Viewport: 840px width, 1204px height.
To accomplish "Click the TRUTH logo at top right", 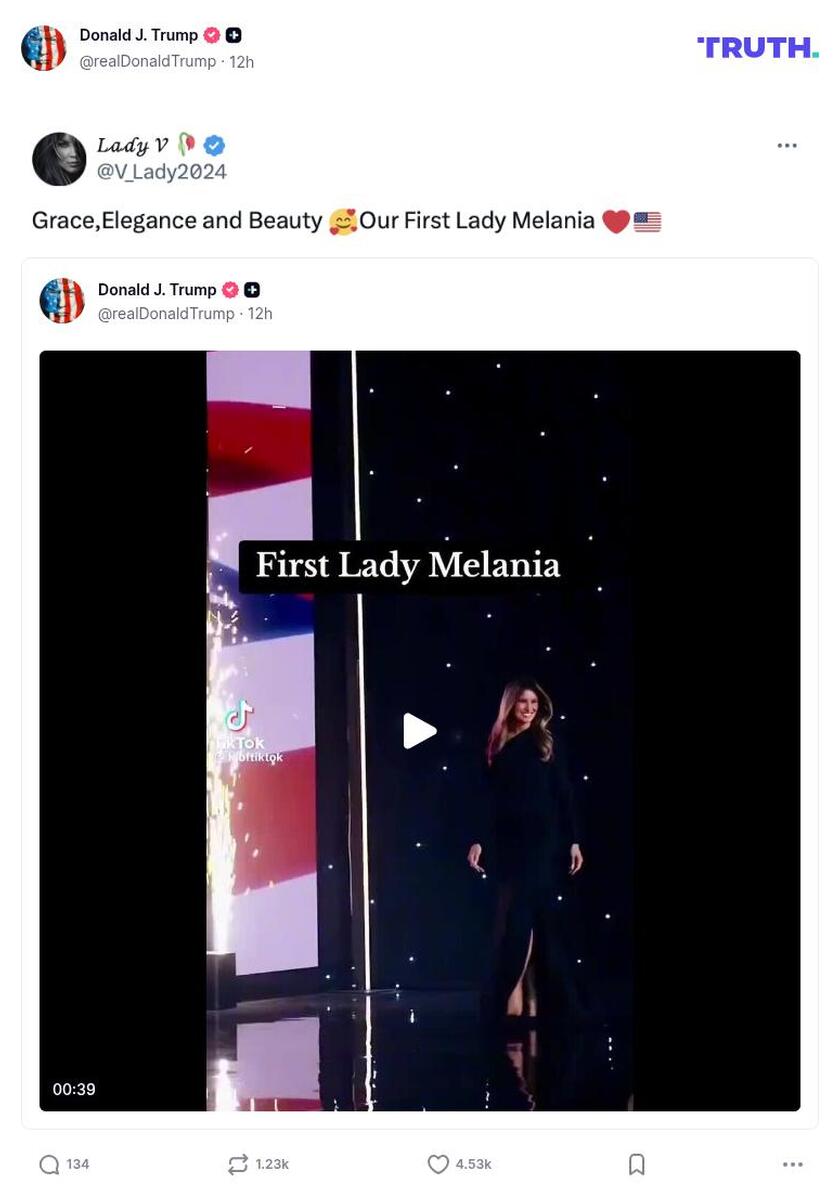I will point(757,47).
